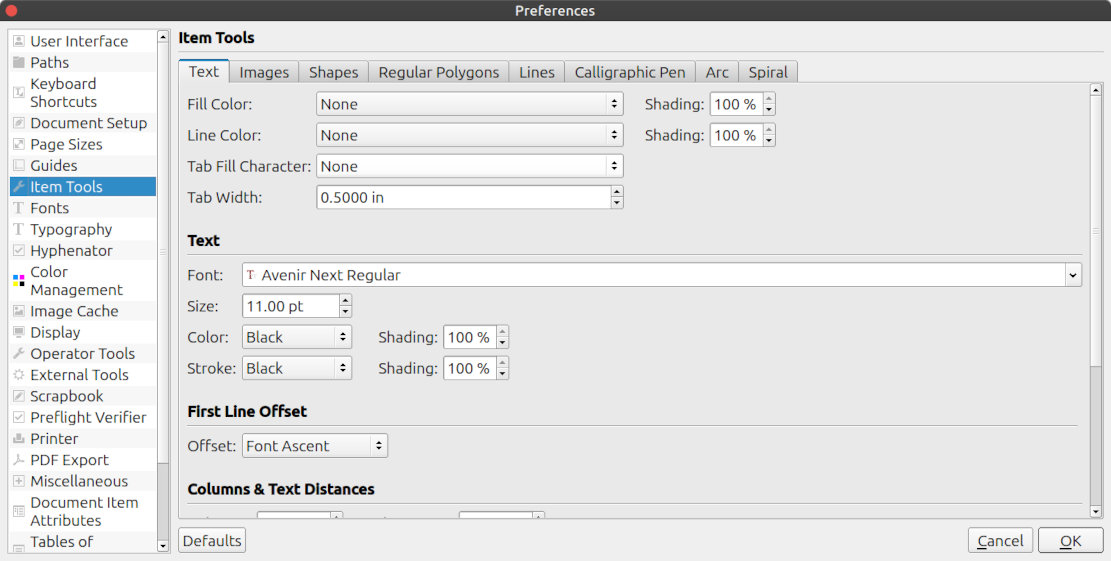1111x561 pixels.
Task: Click the Cancel button
Action: (x=1000, y=541)
